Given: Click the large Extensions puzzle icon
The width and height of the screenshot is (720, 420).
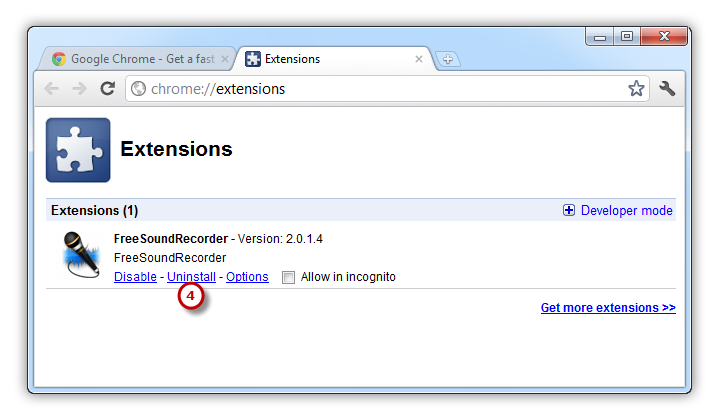Looking at the screenshot, I should pos(78,150).
